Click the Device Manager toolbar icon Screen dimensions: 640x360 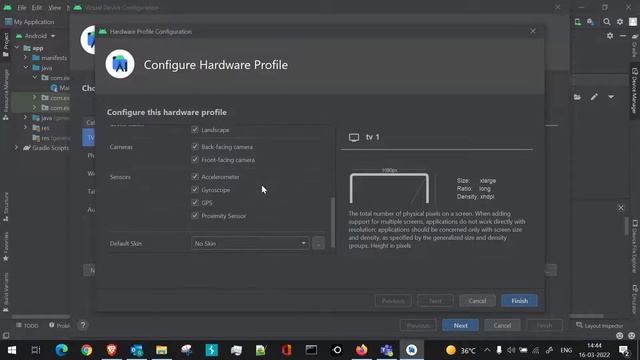[578, 22]
